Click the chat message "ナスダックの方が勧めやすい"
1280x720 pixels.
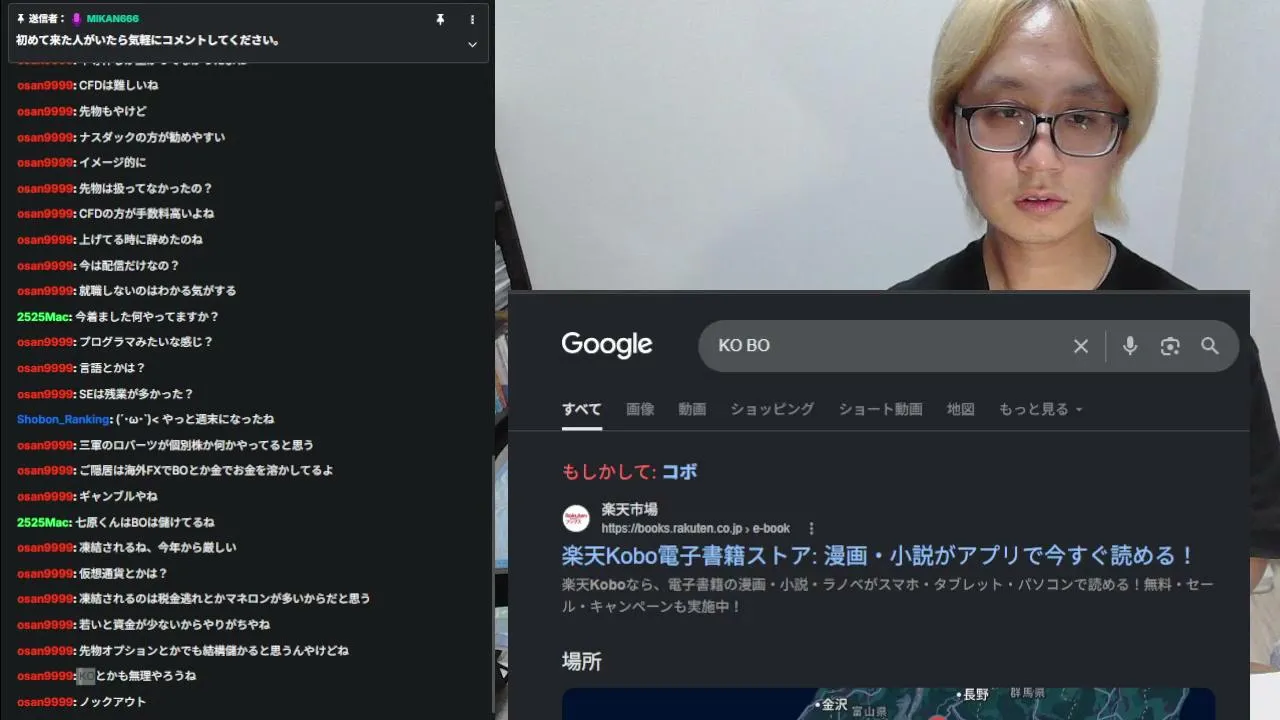pos(152,138)
